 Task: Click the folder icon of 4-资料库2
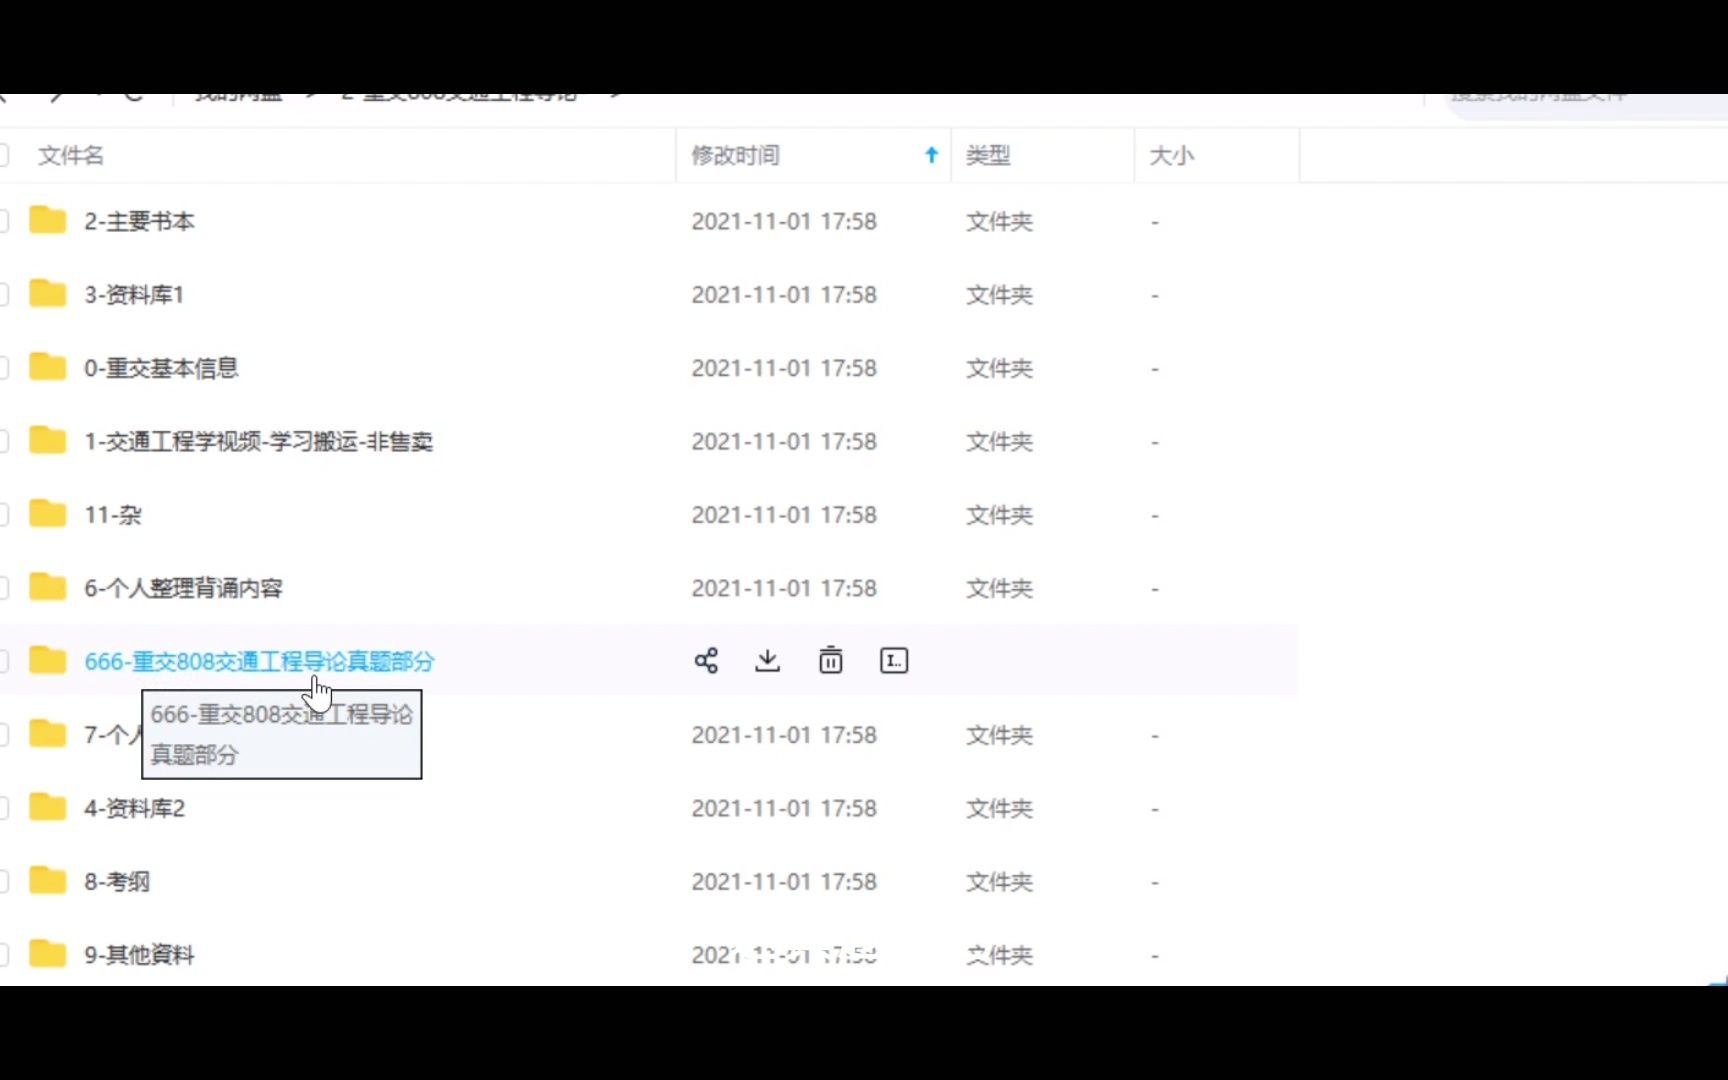(x=47, y=807)
